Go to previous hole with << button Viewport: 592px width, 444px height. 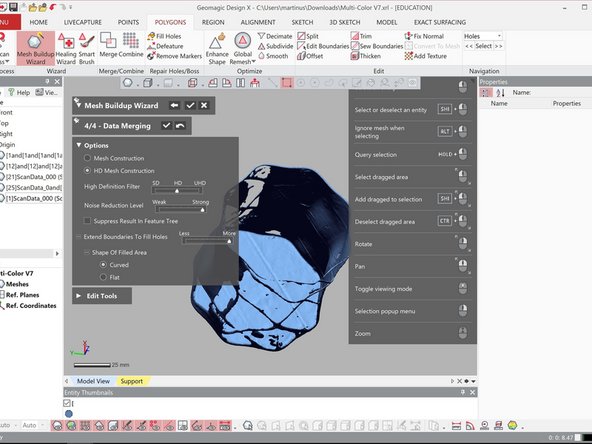tap(469, 46)
